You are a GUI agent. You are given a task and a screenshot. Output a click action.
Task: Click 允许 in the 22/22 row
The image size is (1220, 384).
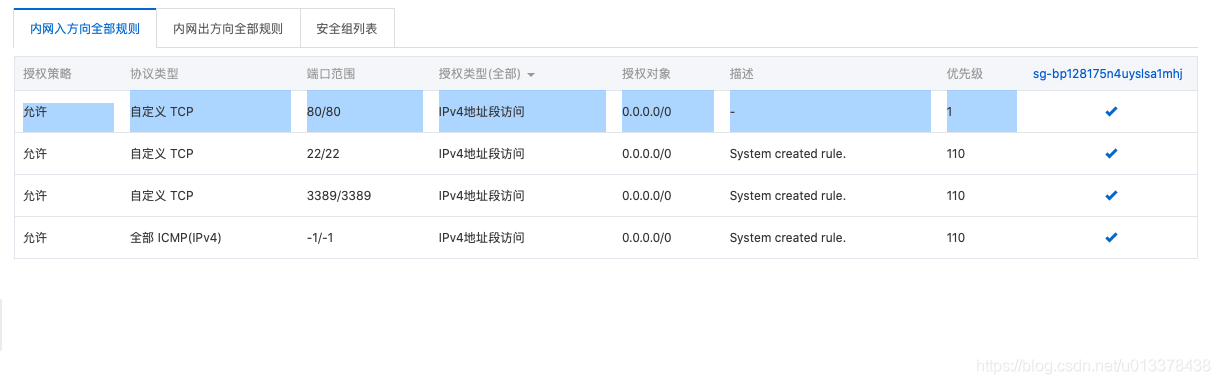tap(35, 154)
